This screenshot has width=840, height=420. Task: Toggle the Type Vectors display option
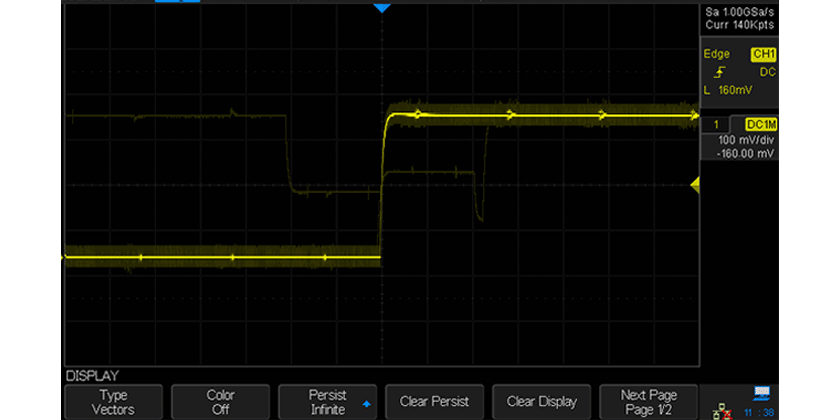click(113, 401)
